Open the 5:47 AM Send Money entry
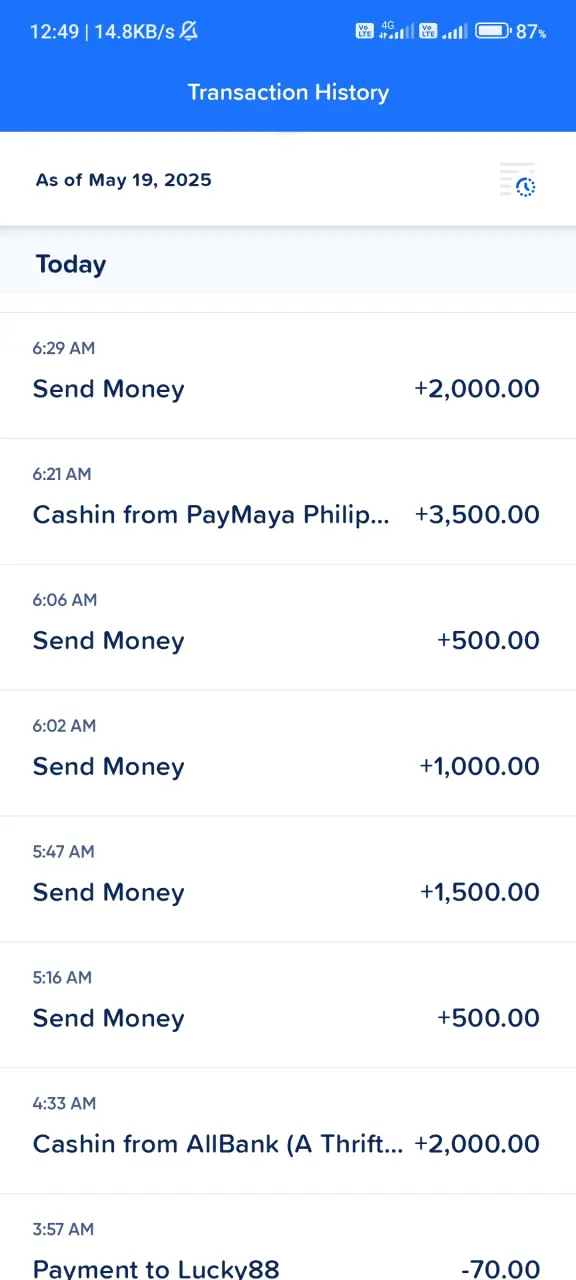The height and width of the screenshot is (1280, 576). pyautogui.click(x=288, y=879)
